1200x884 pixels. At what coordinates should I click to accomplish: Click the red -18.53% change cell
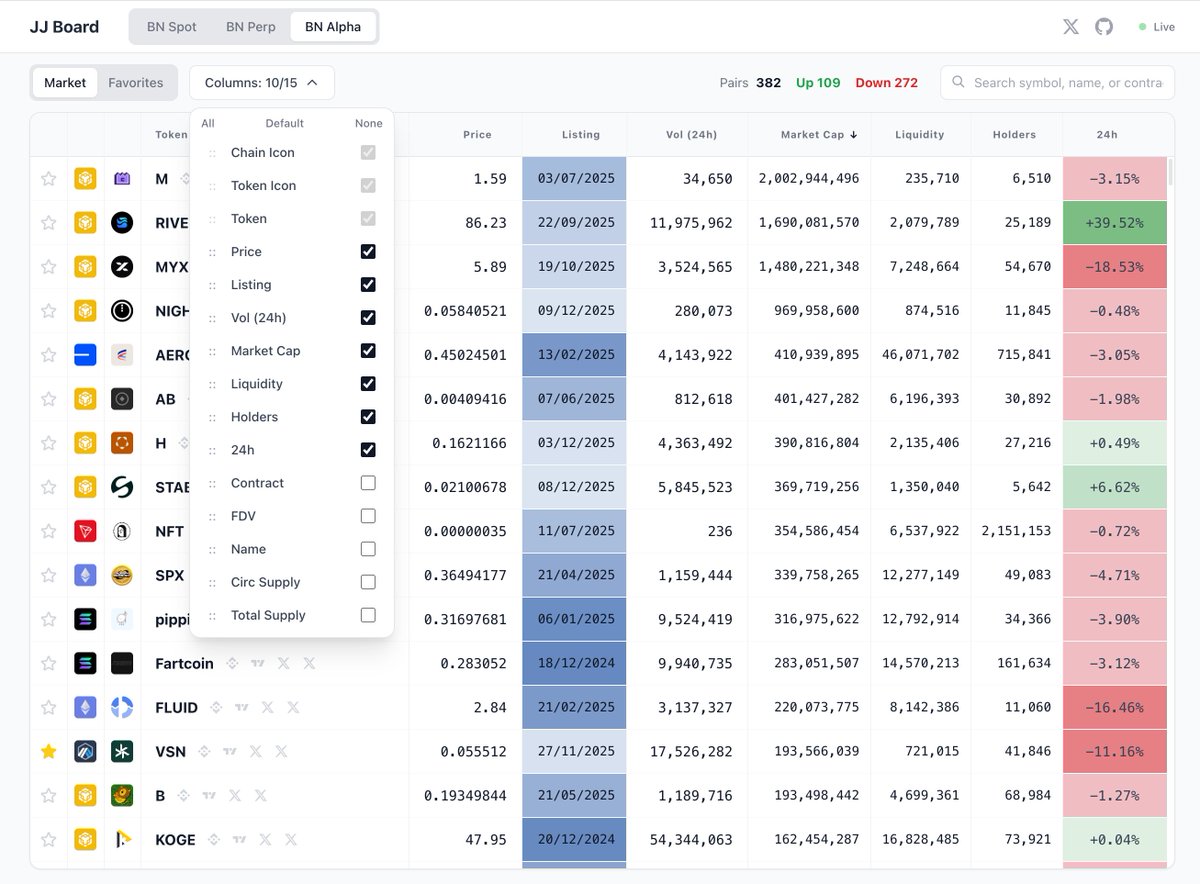[1115, 267]
